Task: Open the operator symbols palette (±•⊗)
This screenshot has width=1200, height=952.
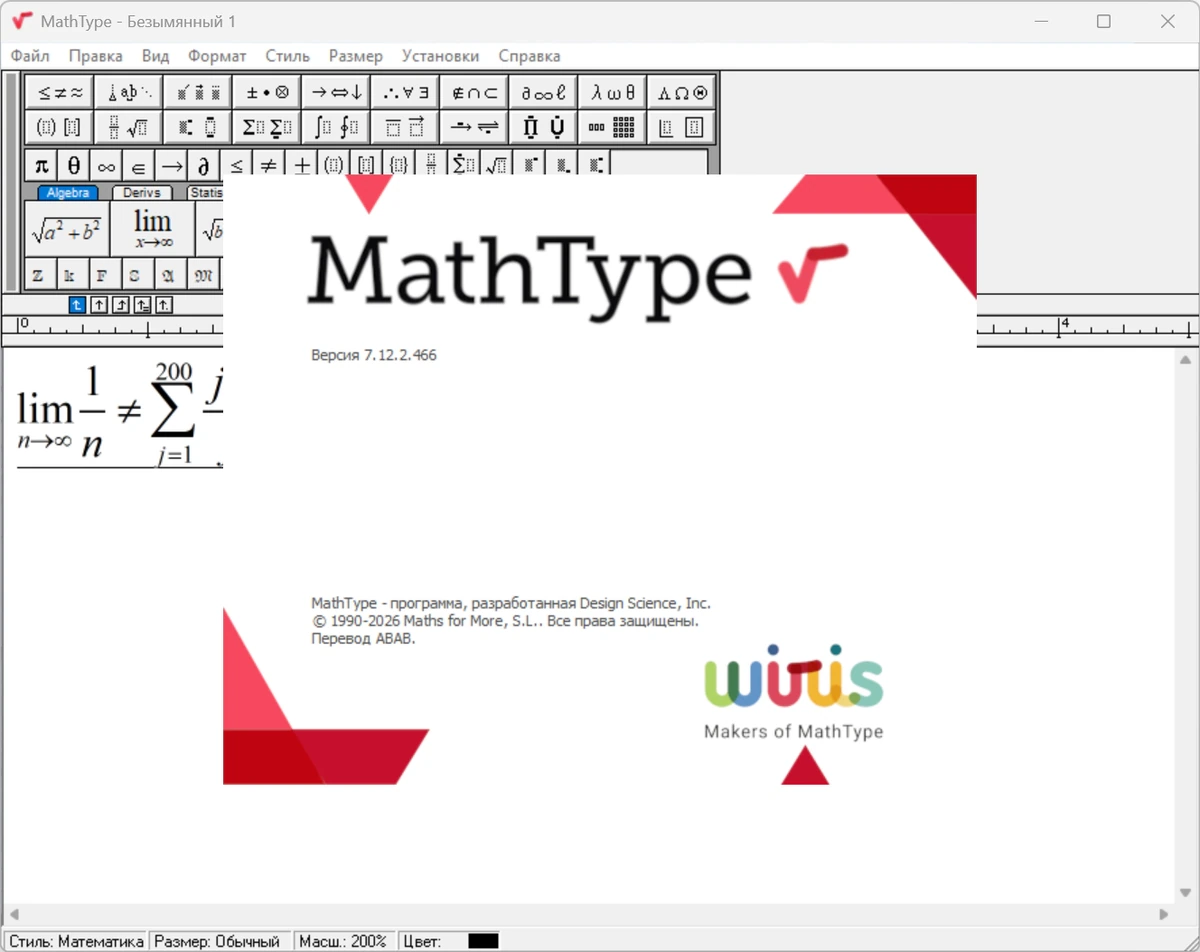Action: [x=267, y=92]
